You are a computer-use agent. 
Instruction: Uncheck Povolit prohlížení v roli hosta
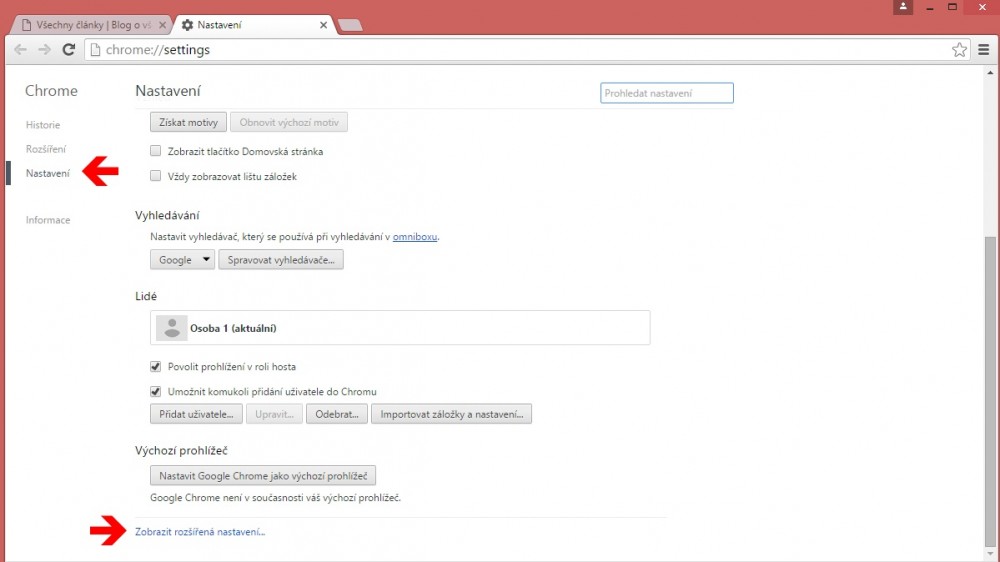155,366
